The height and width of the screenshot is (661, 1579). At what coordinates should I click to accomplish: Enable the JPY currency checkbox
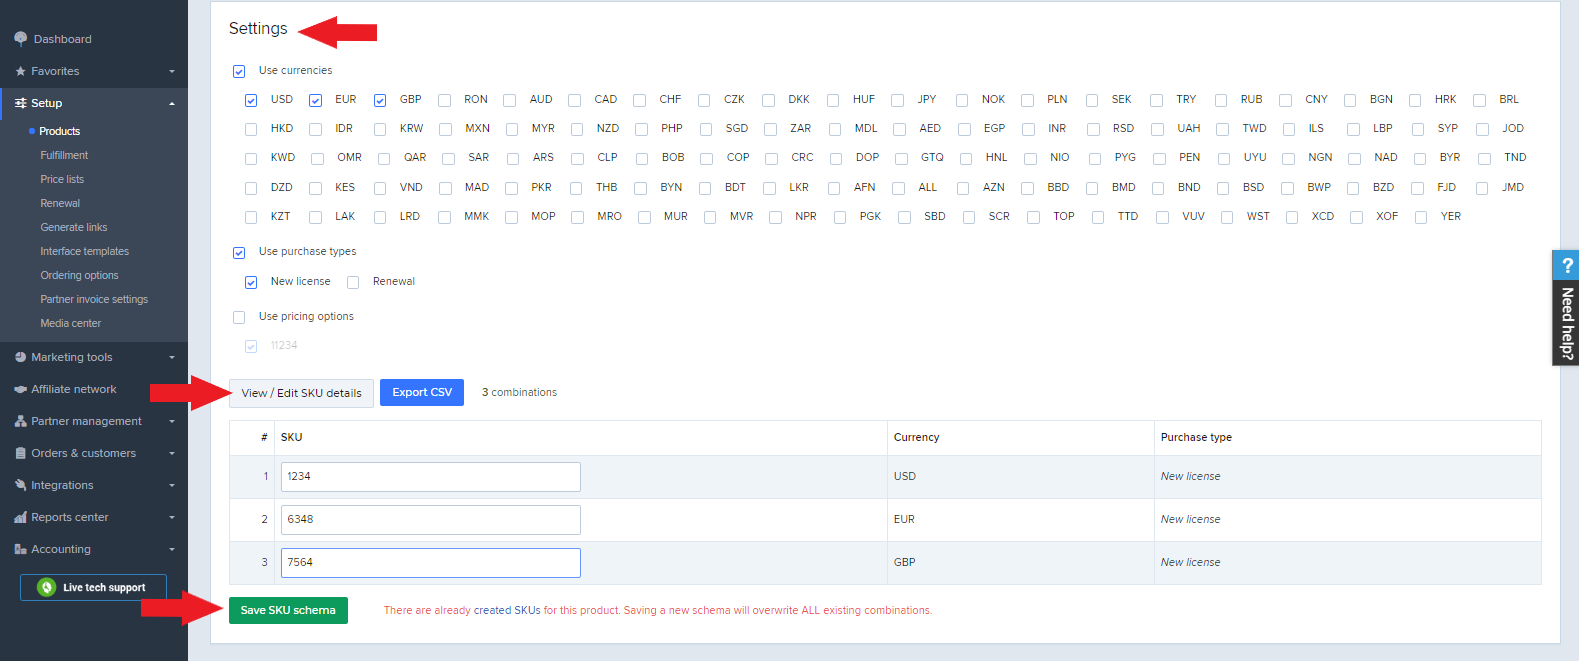click(897, 100)
